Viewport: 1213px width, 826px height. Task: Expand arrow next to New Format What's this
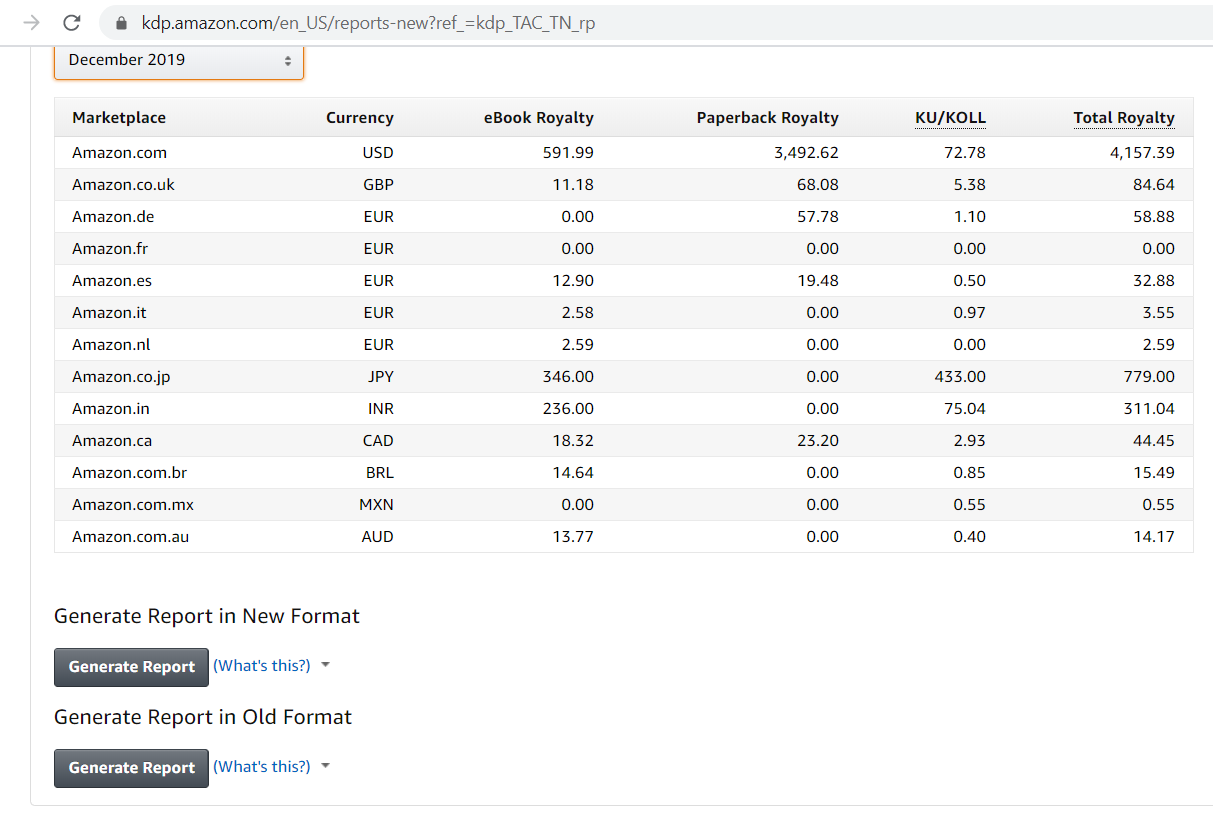coord(325,665)
